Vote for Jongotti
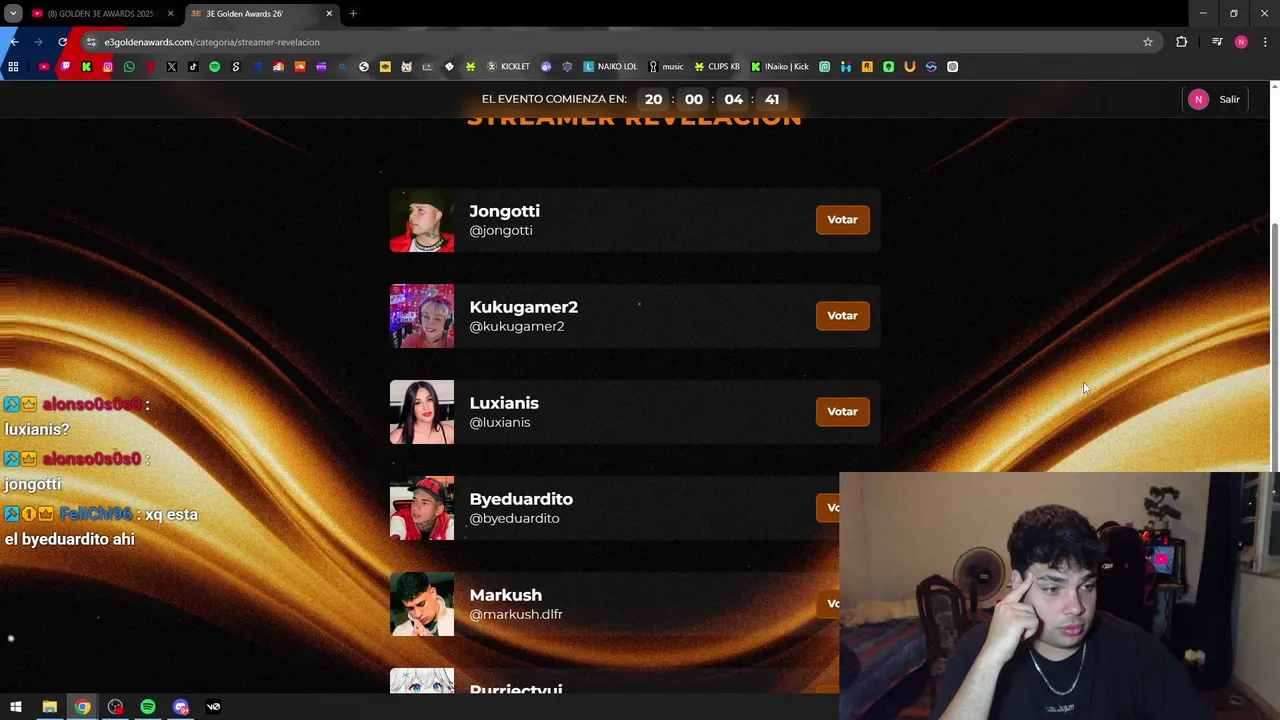Viewport: 1280px width, 720px height. point(842,220)
